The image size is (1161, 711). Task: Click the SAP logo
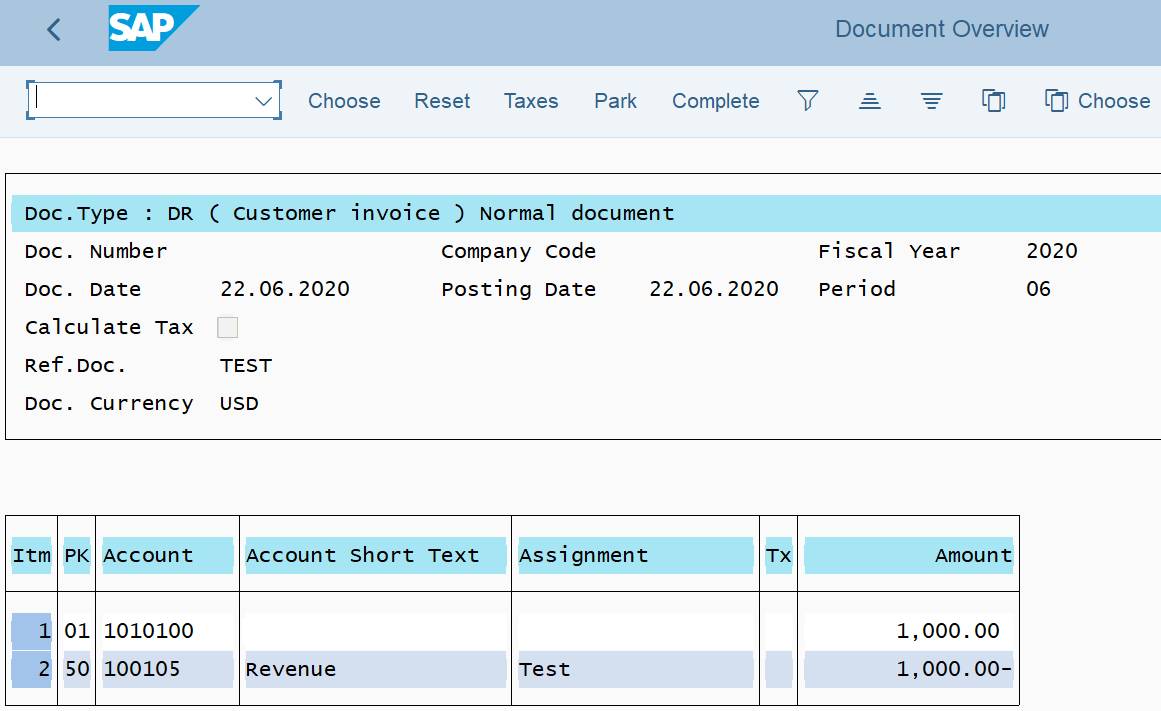click(153, 28)
